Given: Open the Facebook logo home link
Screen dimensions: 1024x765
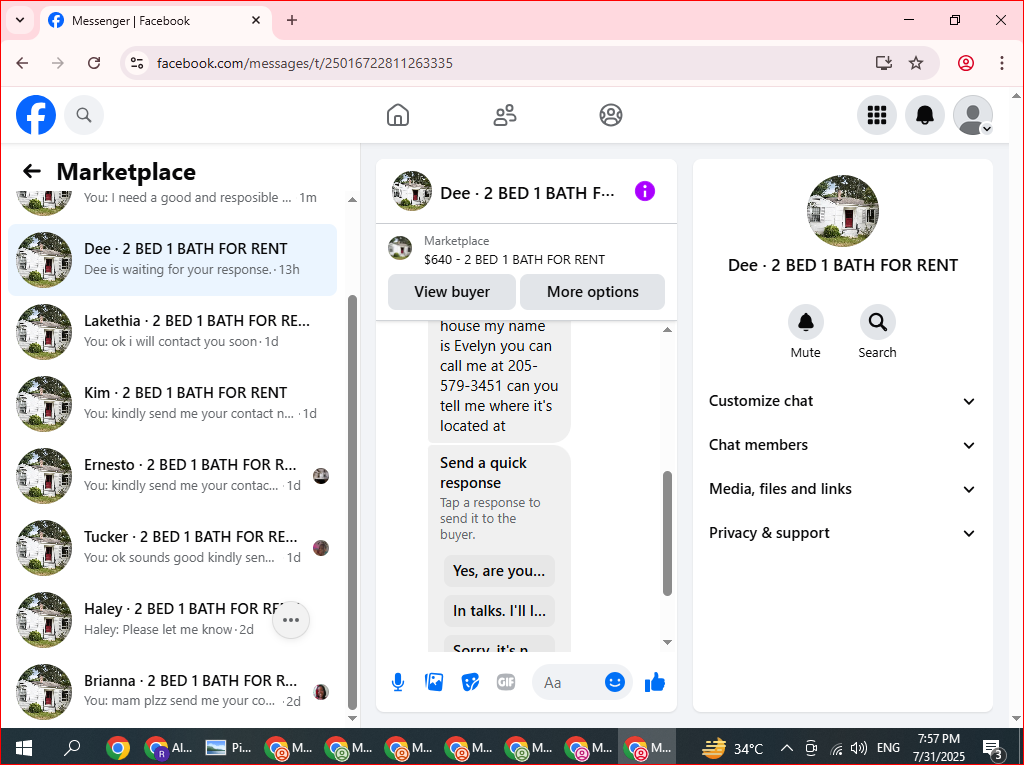Looking at the screenshot, I should 36,115.
